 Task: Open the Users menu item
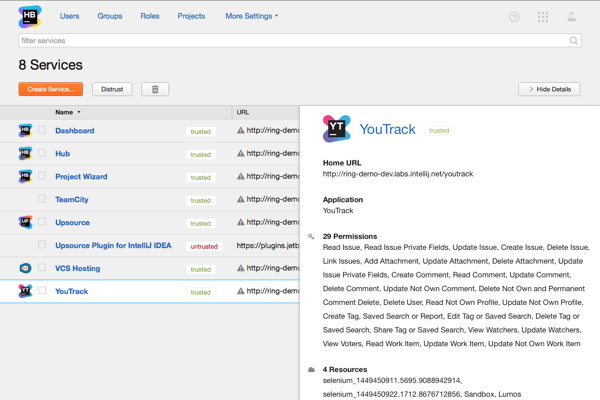pos(70,16)
